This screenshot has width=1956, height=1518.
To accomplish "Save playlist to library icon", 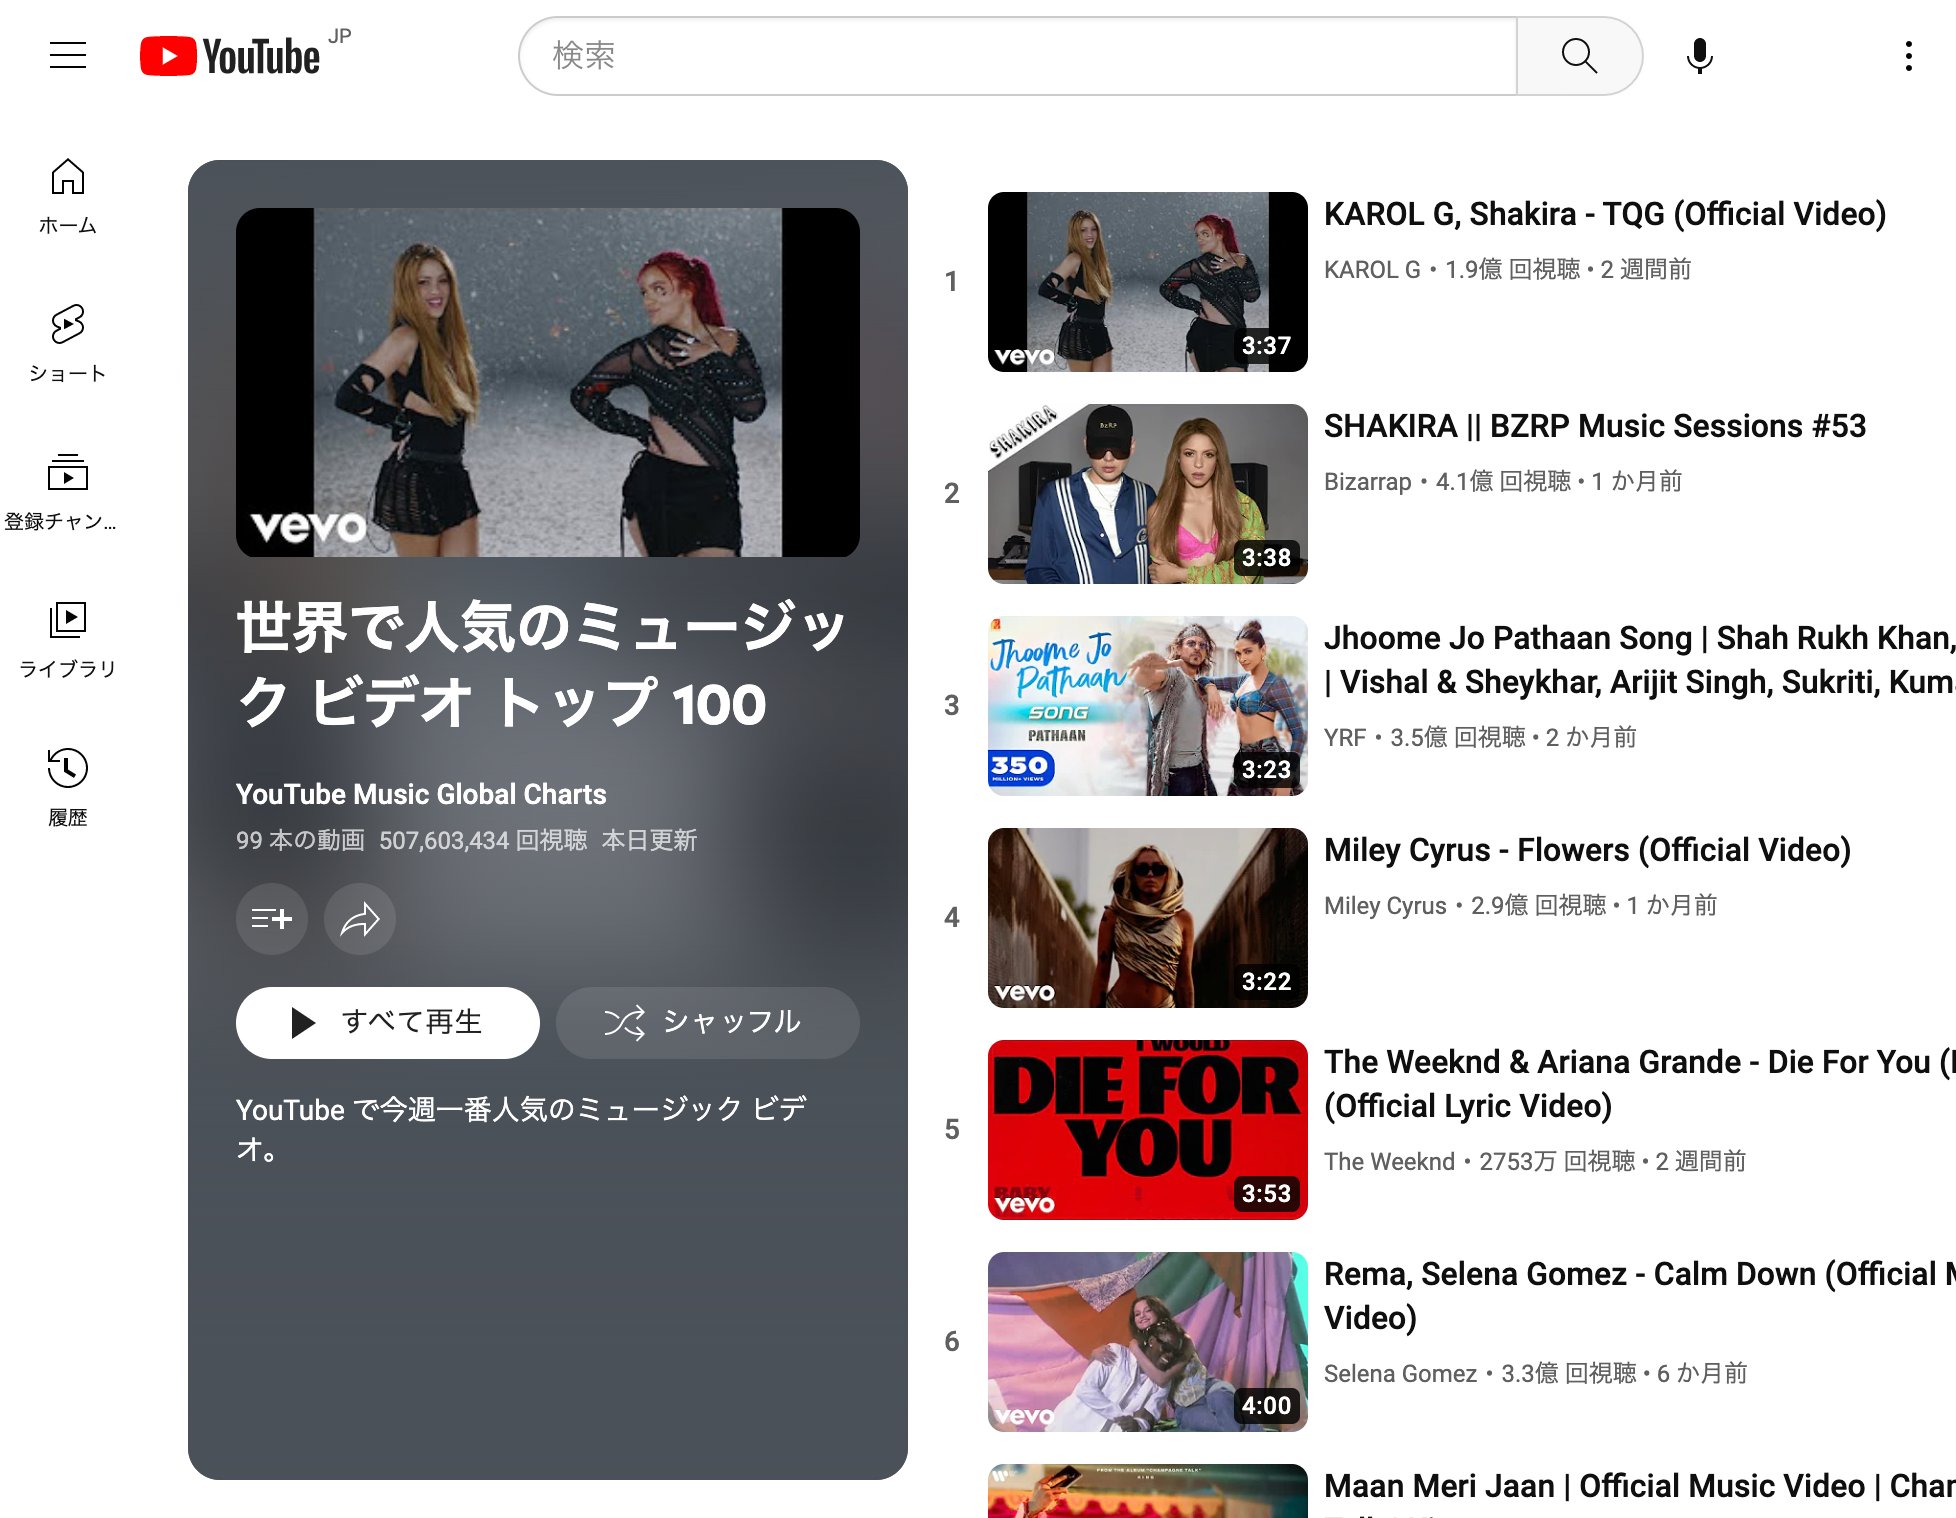I will point(272,919).
